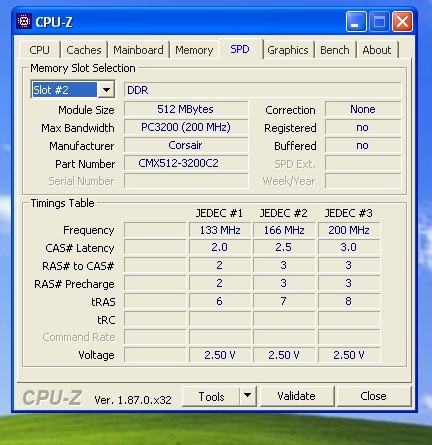Click the JEDEC #1 voltage 2.50 V
Image resolution: width=432 pixels, height=445 pixels.
point(220,355)
